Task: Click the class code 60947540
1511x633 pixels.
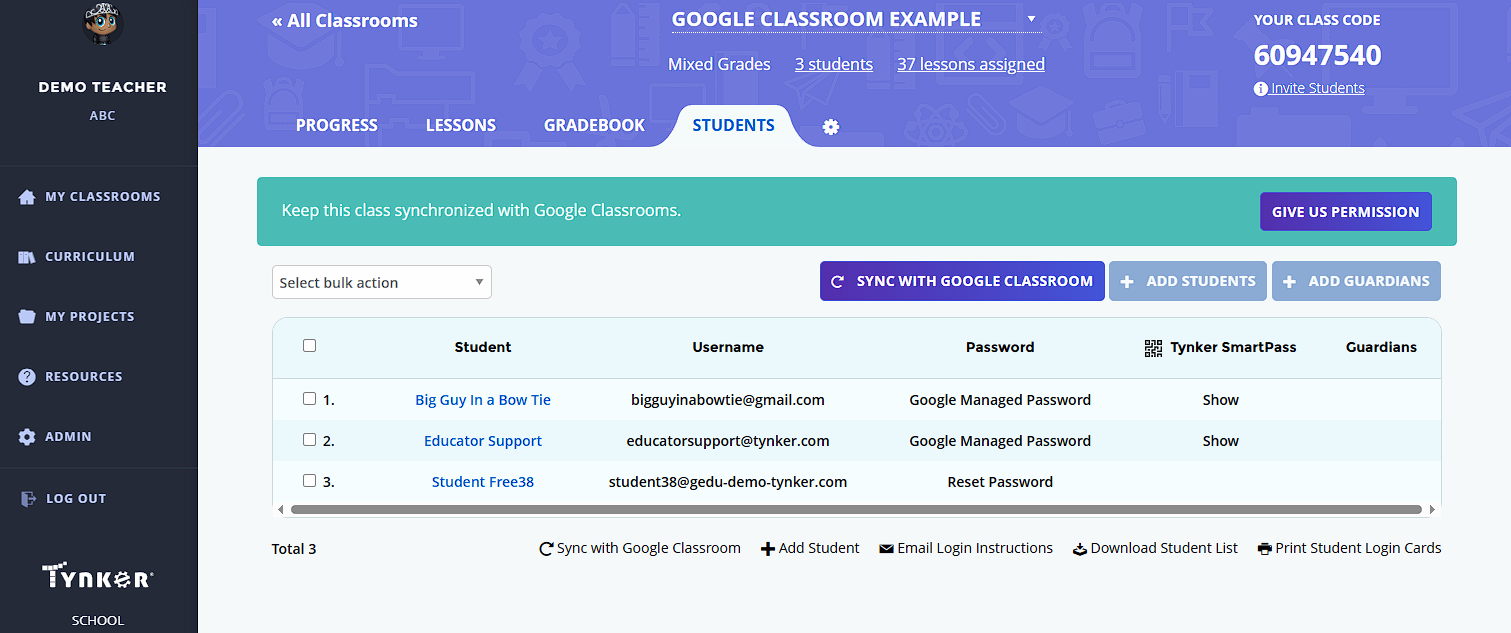Action: click(x=1317, y=55)
